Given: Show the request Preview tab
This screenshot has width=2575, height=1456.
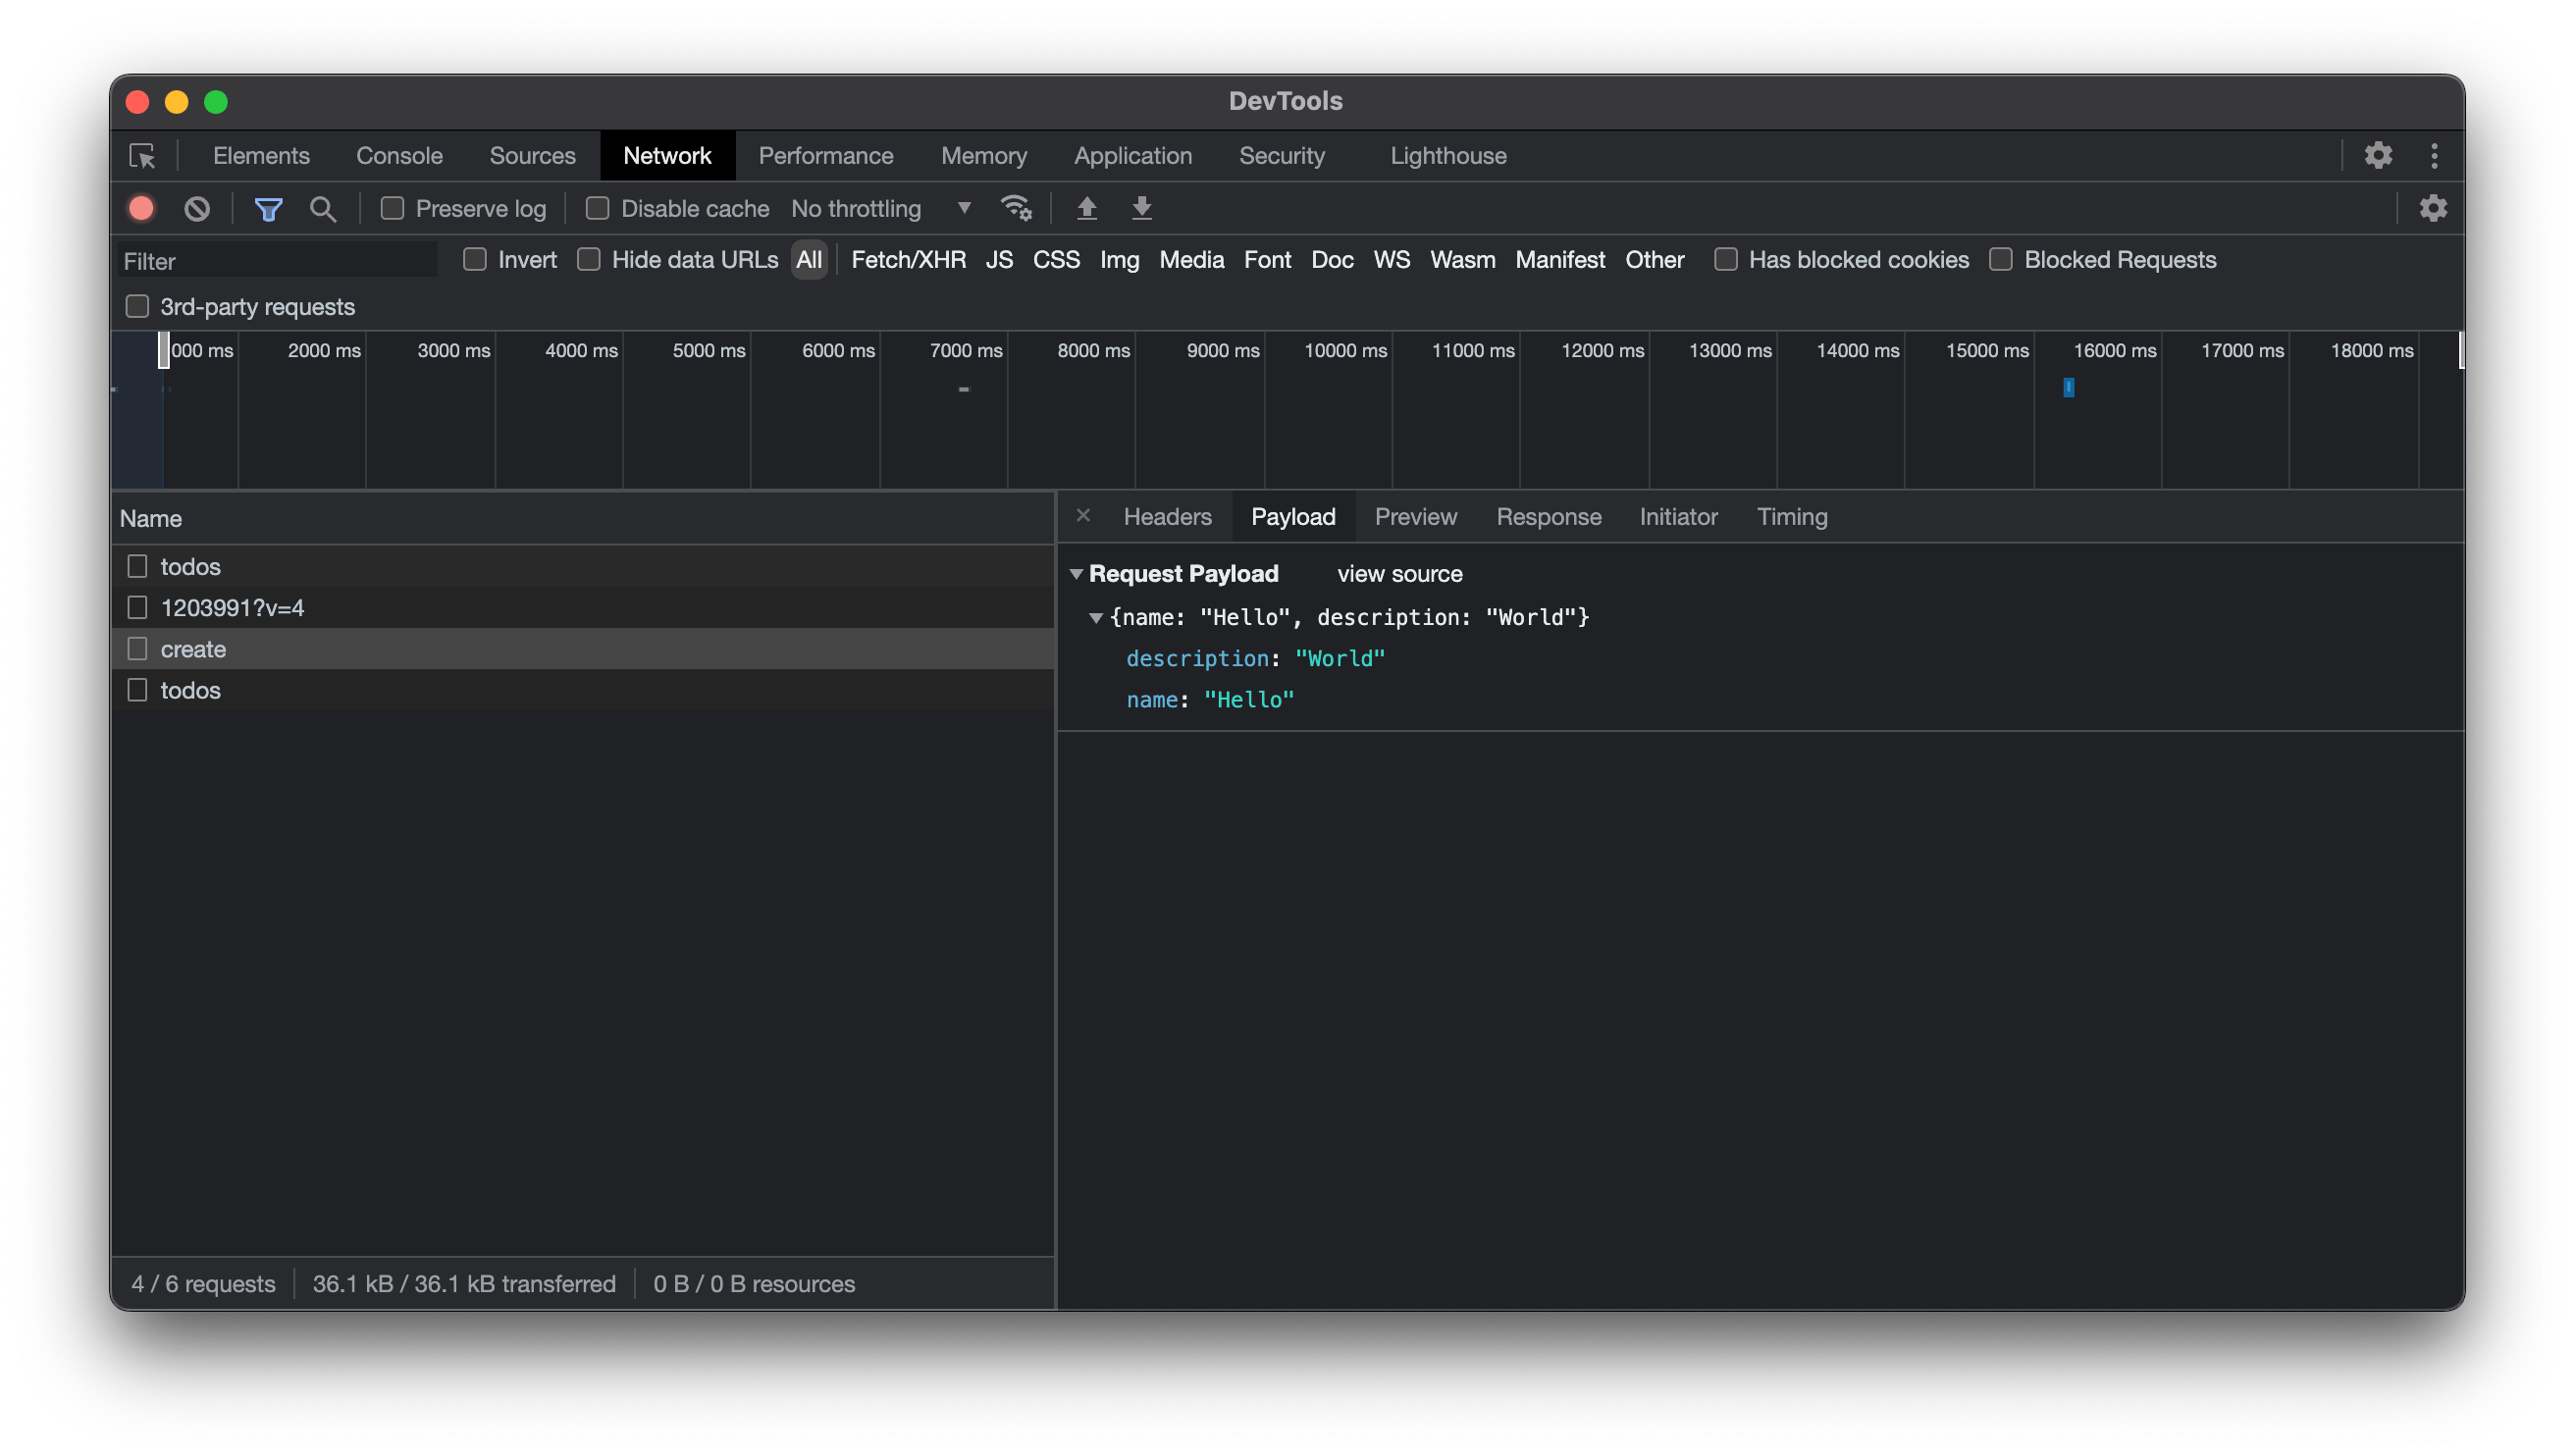Looking at the screenshot, I should tap(1415, 517).
